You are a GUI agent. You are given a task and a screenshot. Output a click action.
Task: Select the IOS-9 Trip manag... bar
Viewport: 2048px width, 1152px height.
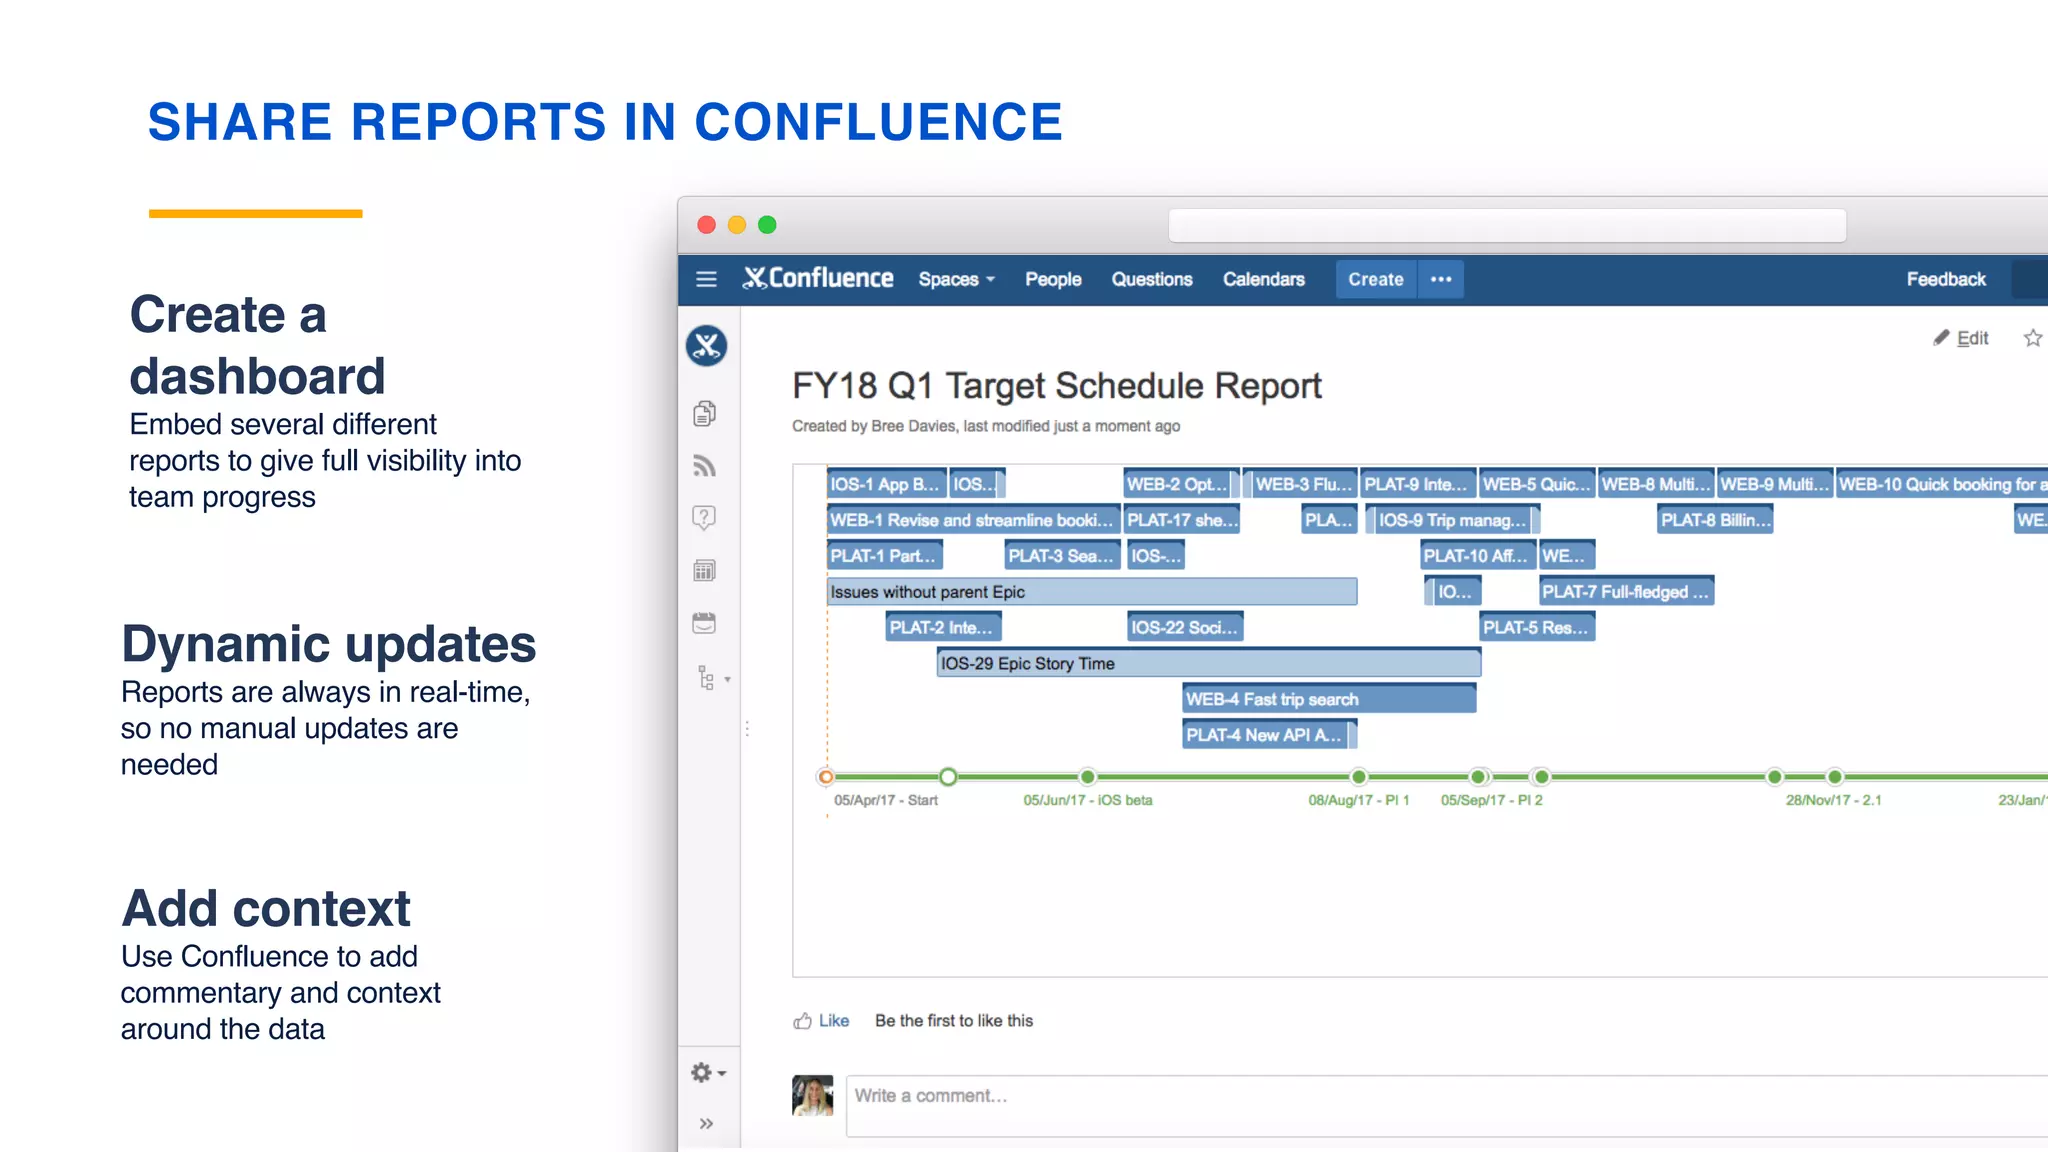click(1455, 520)
